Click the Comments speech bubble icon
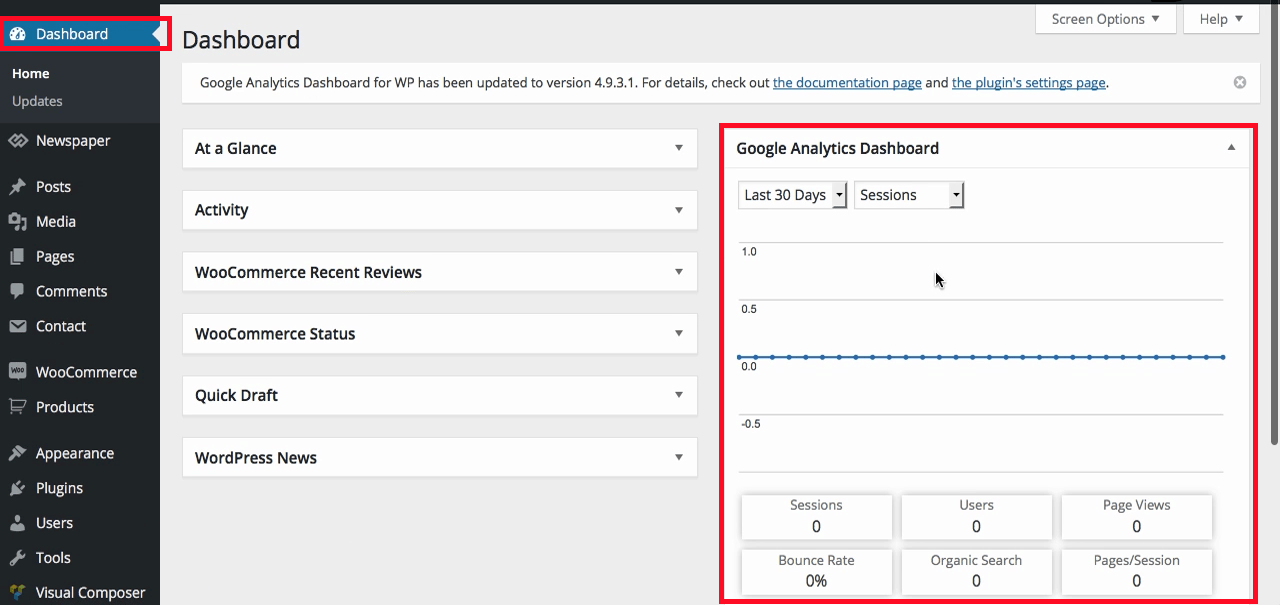 point(17,292)
